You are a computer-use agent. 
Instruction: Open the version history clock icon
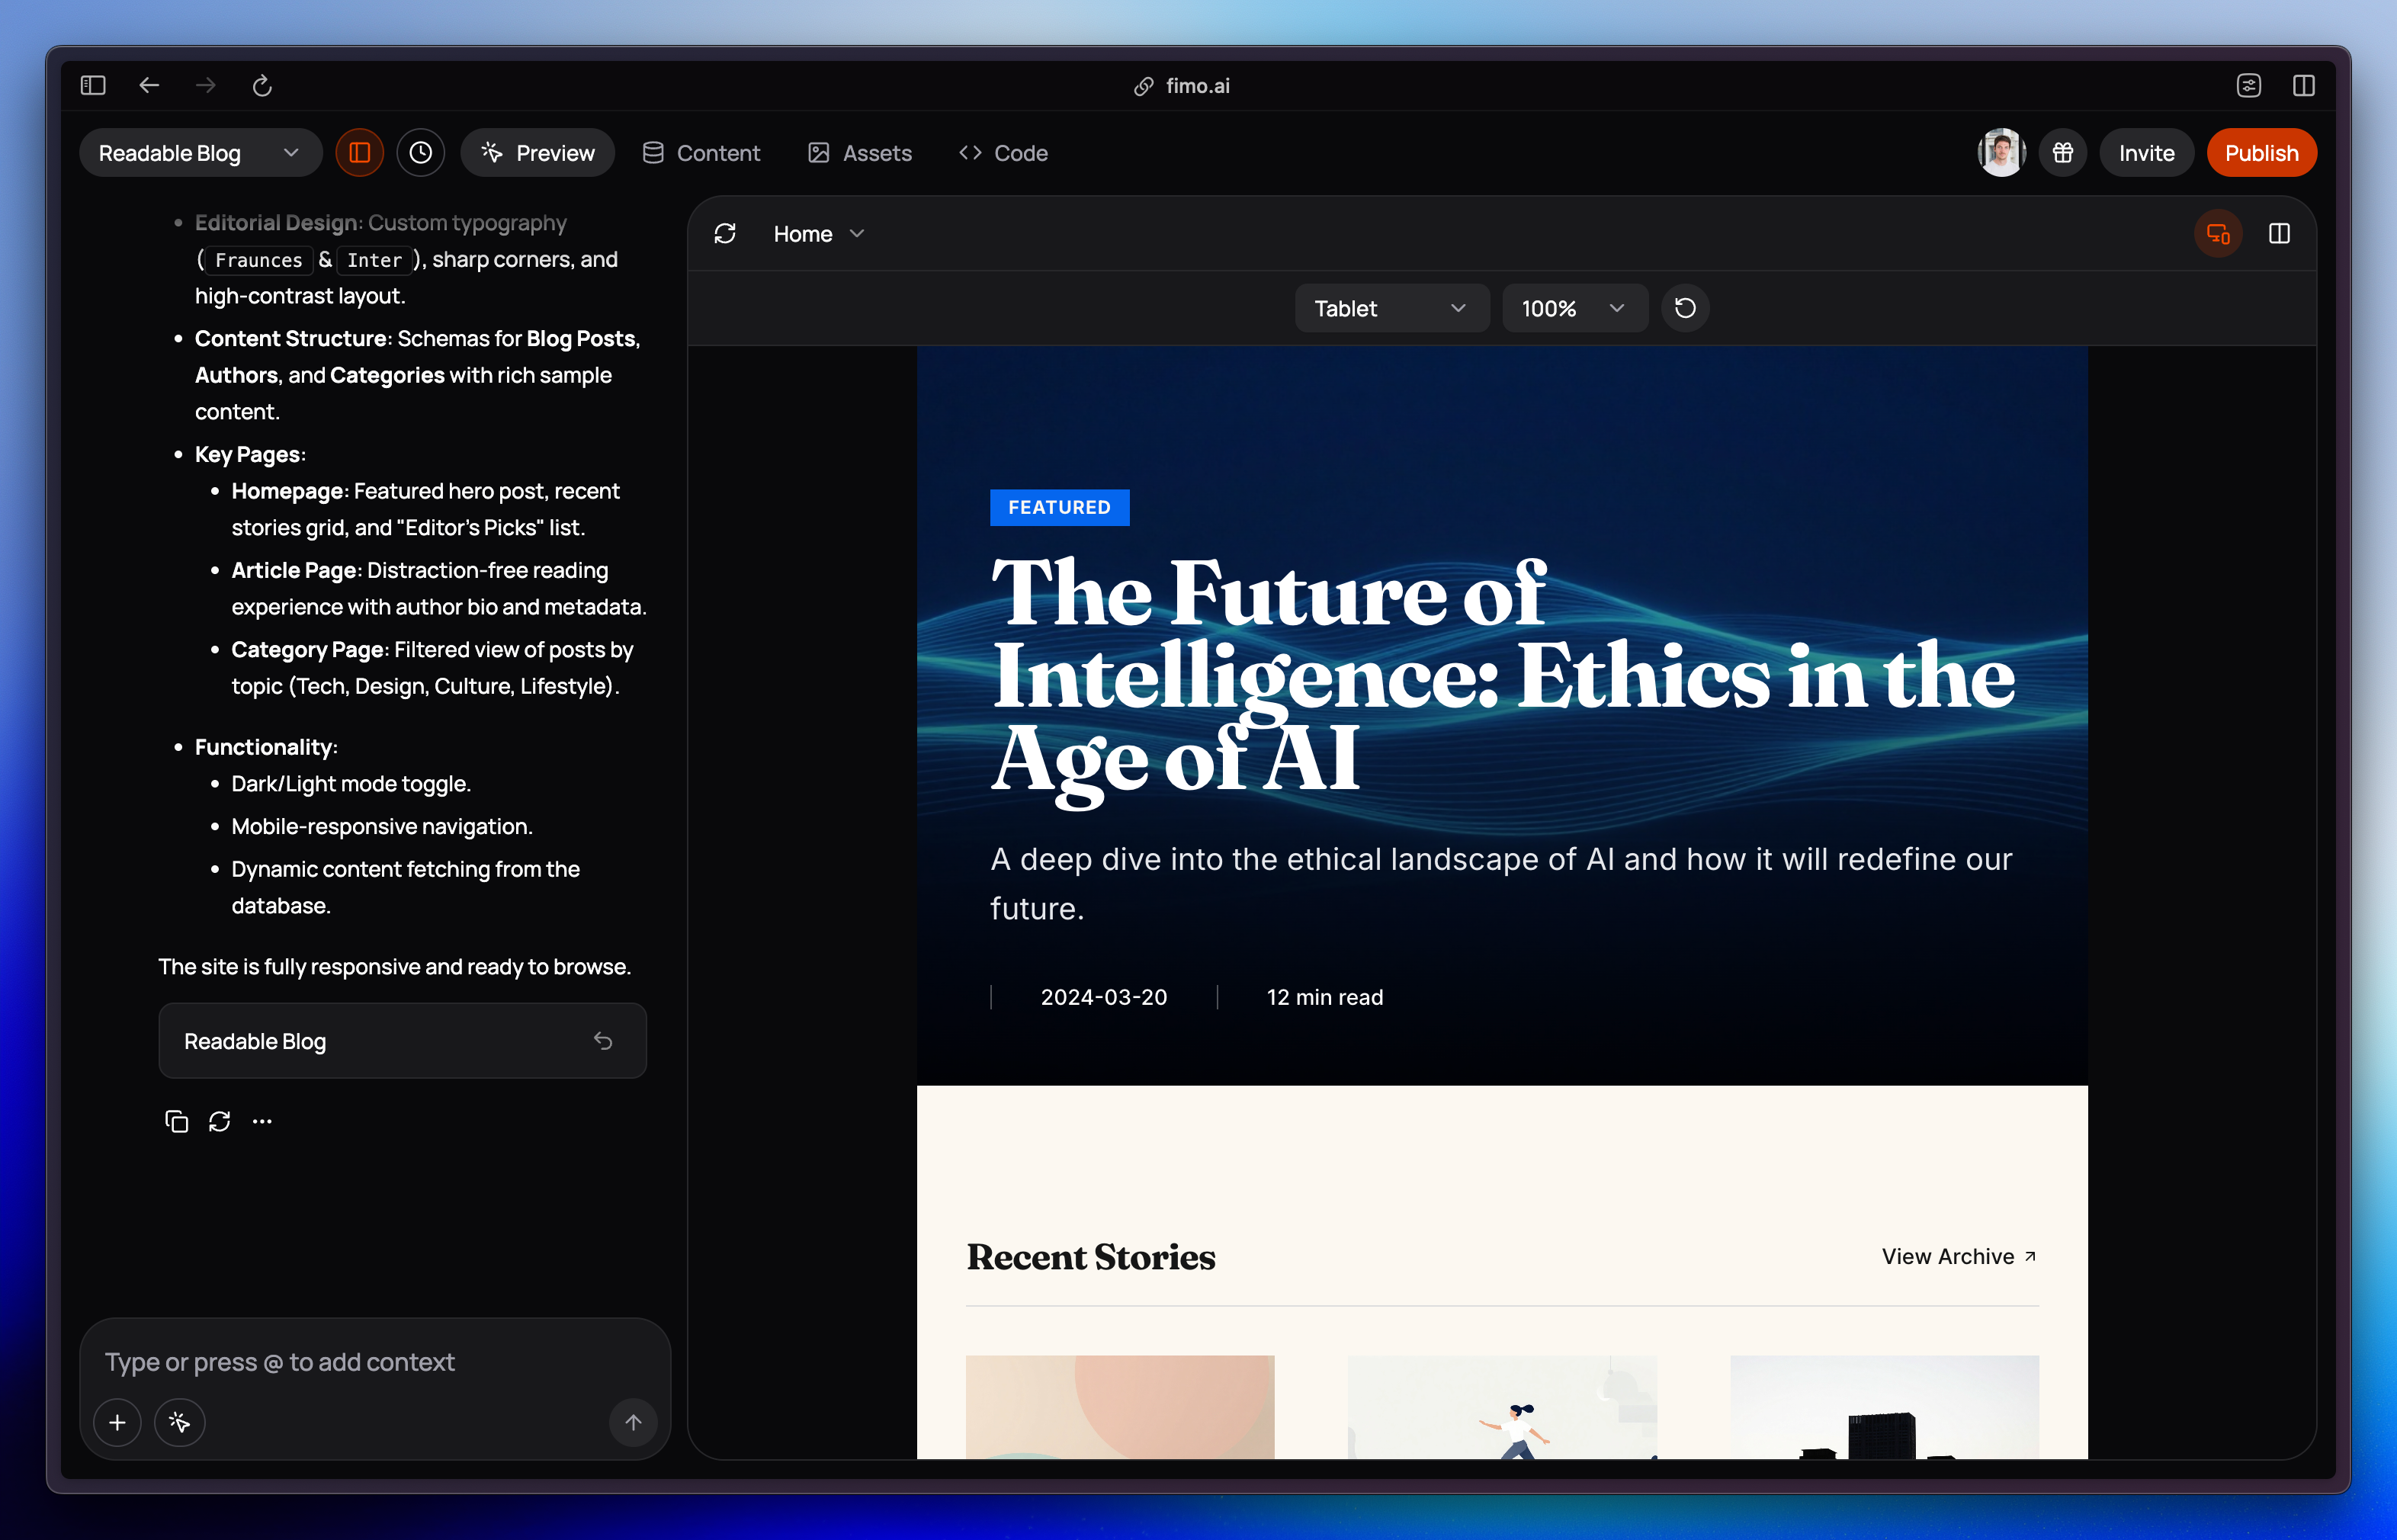[420, 152]
